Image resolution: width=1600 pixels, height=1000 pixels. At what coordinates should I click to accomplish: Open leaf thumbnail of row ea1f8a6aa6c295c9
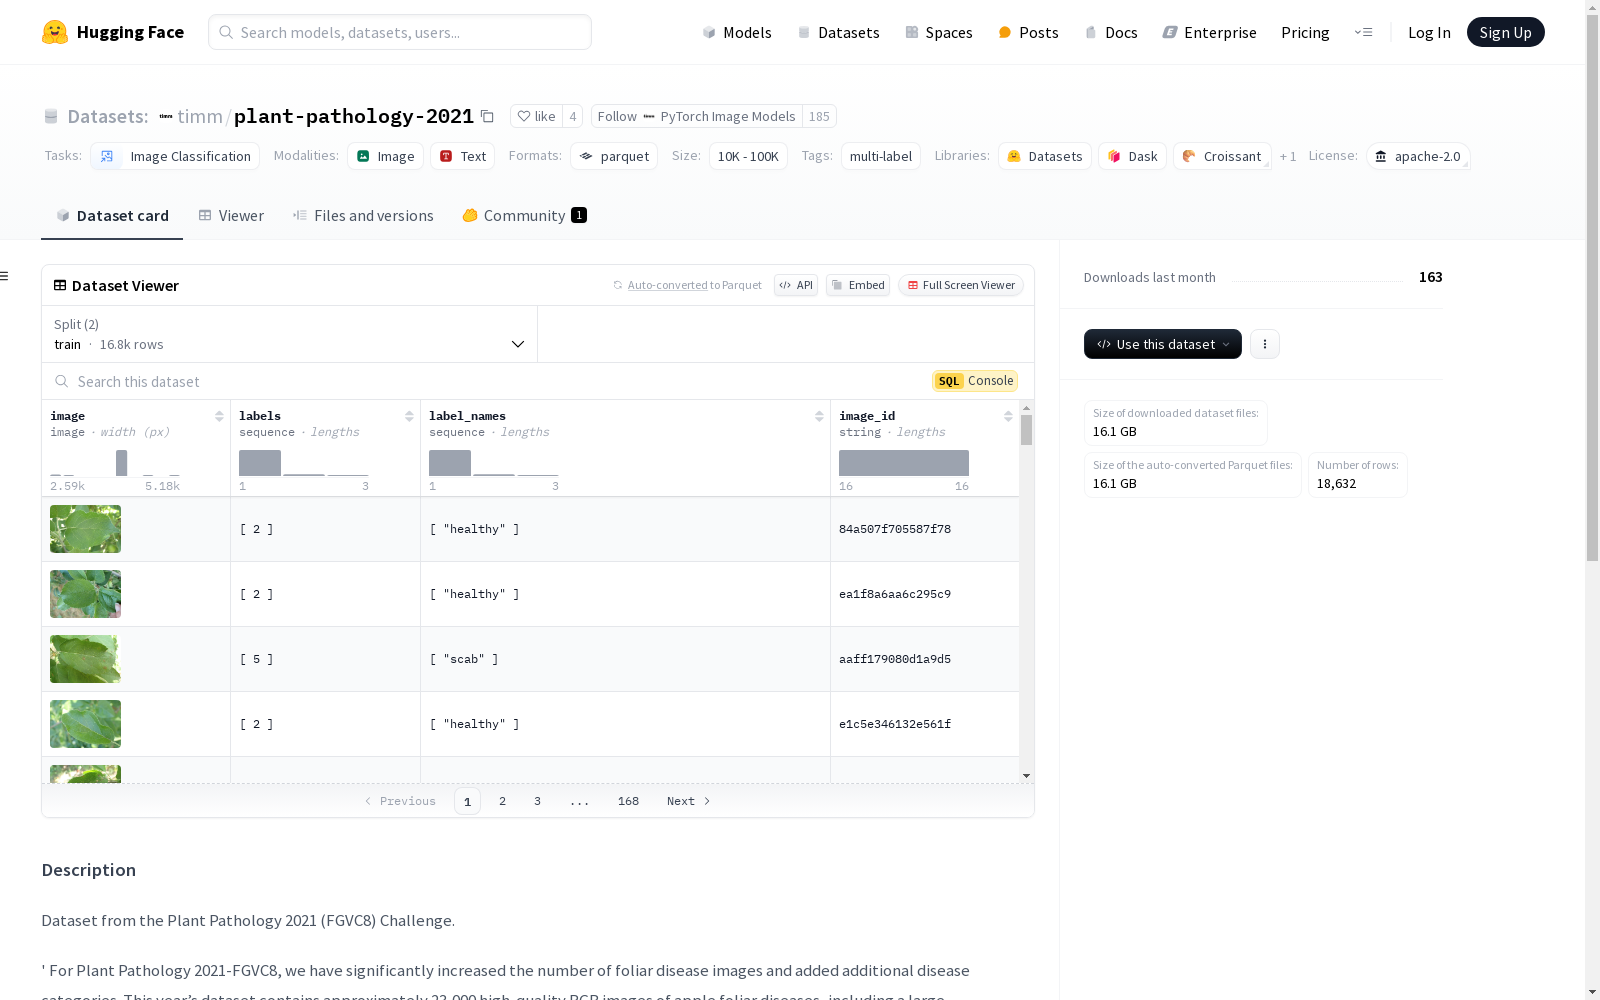85,594
